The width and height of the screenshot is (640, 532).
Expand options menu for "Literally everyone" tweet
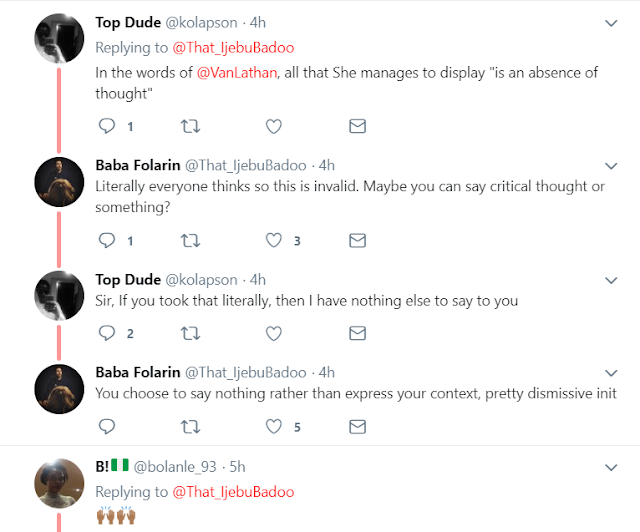coord(611,164)
